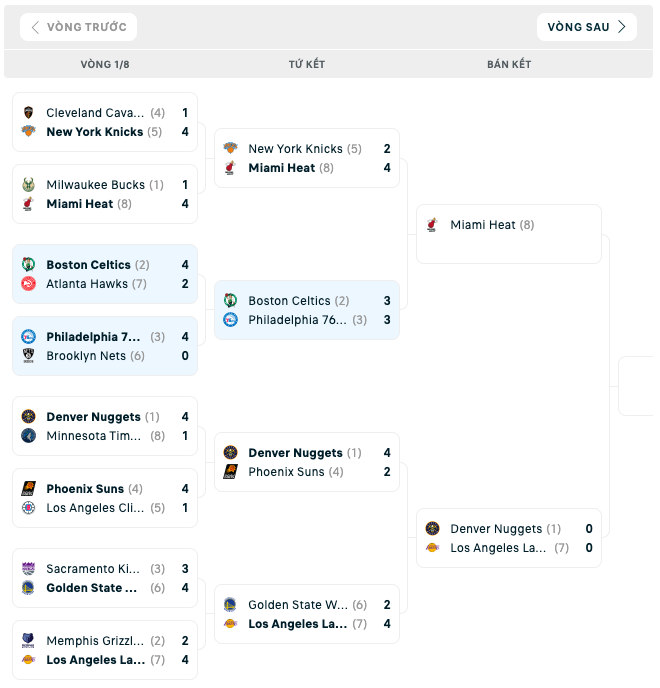The image size is (660, 688).
Task: Click Phoenix Suns logo in Clippers matchup
Action: coord(29,488)
